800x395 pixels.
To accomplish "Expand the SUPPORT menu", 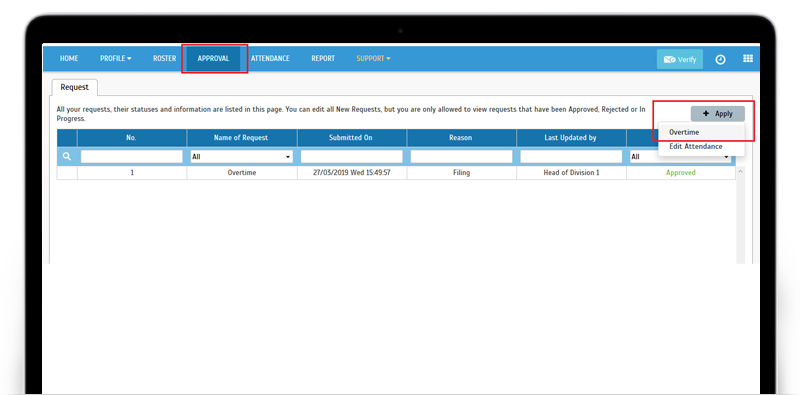I will [x=373, y=59].
